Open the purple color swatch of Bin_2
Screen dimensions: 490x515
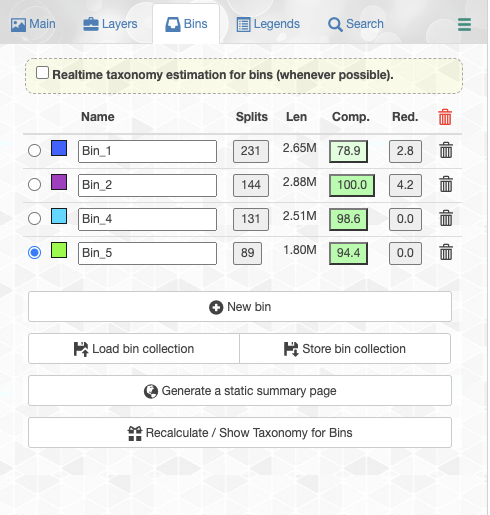(59, 182)
